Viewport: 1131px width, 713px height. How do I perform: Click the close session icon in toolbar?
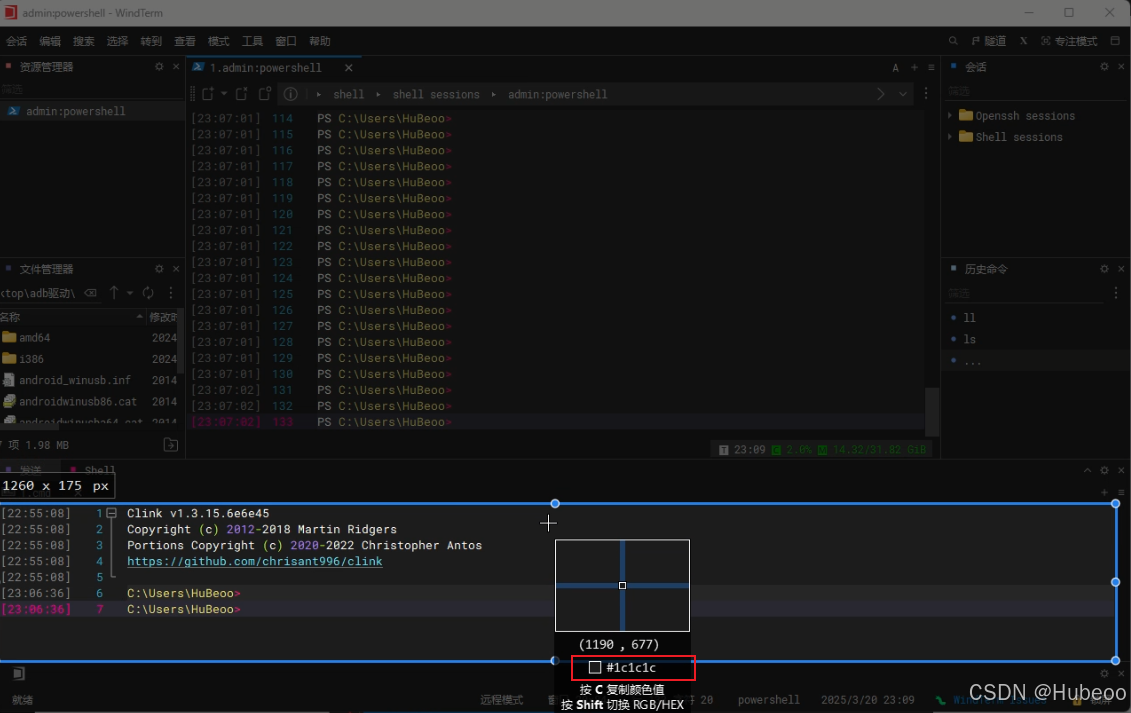[242, 94]
